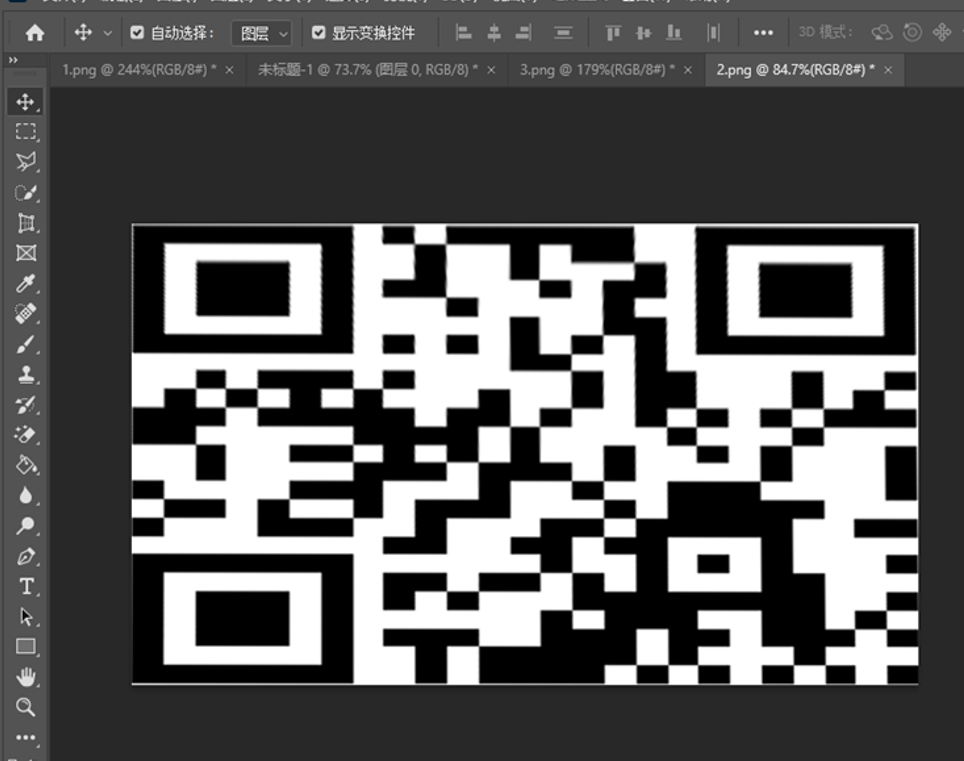Select the Pen tool

[25, 556]
